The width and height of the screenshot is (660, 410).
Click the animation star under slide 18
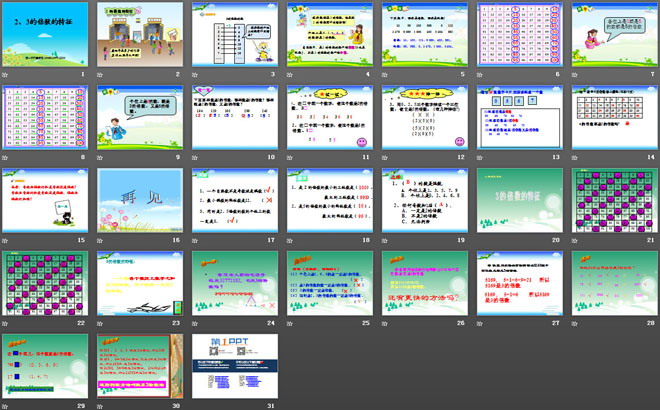290,241
